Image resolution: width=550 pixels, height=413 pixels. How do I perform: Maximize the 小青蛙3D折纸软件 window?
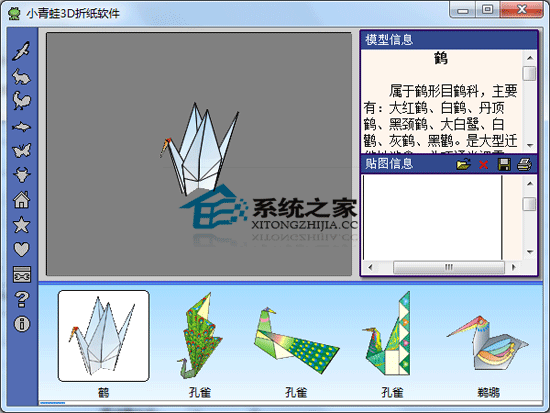tap(487, 10)
